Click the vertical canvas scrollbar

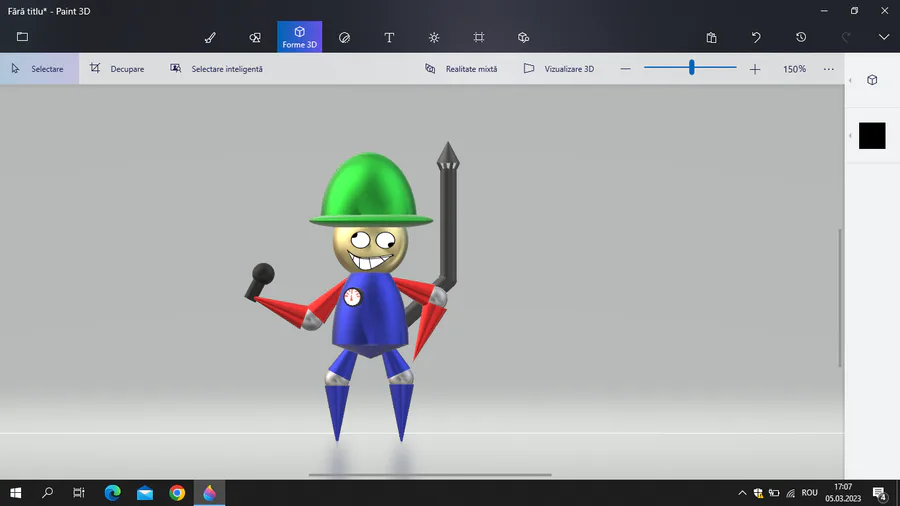[840, 298]
